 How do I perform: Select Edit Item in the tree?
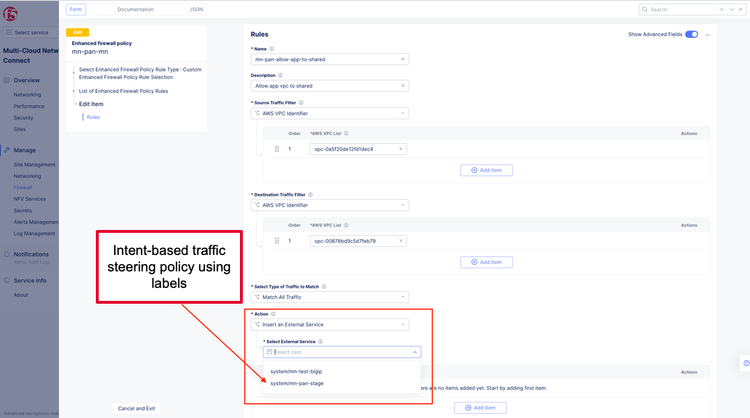coord(91,104)
